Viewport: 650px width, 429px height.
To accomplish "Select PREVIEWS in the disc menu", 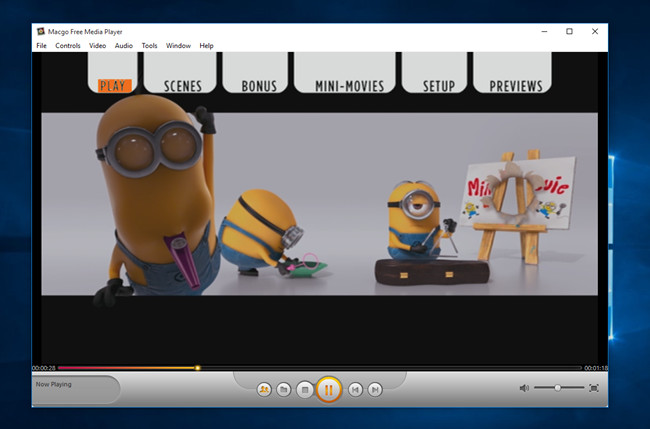I will point(516,86).
